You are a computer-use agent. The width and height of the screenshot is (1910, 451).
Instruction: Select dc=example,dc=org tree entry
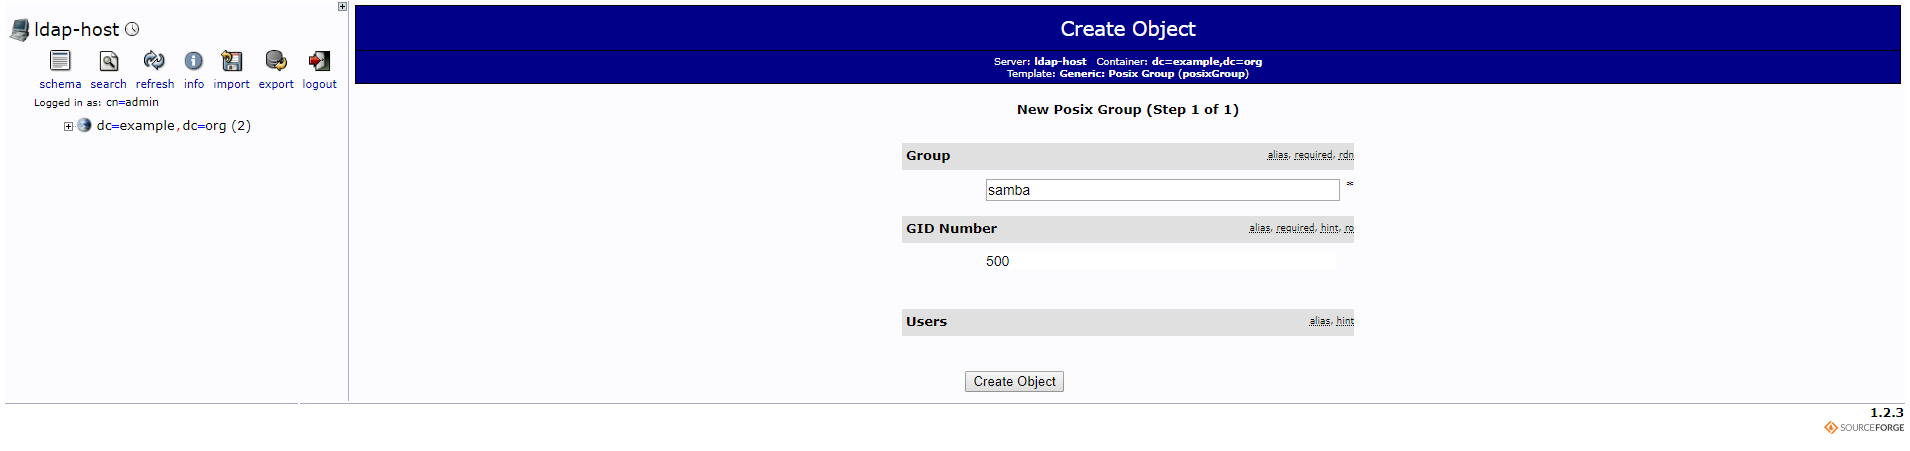(x=173, y=125)
